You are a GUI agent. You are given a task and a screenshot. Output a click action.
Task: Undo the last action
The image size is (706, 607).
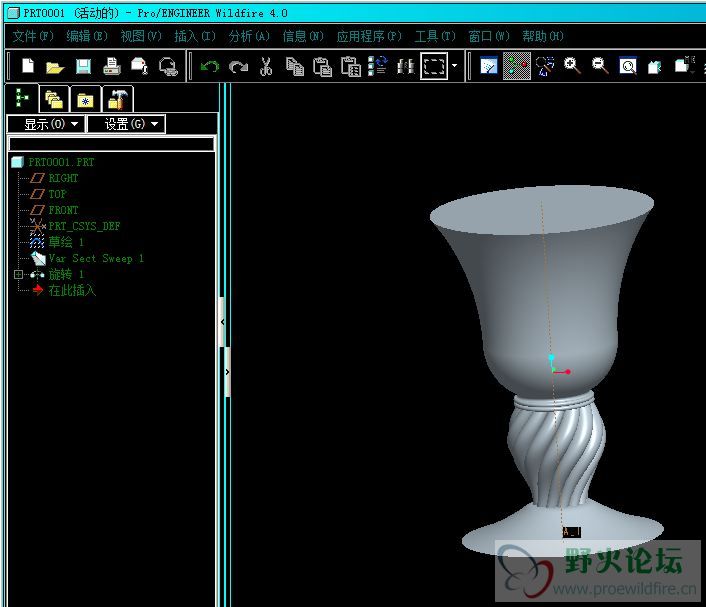click(210, 67)
